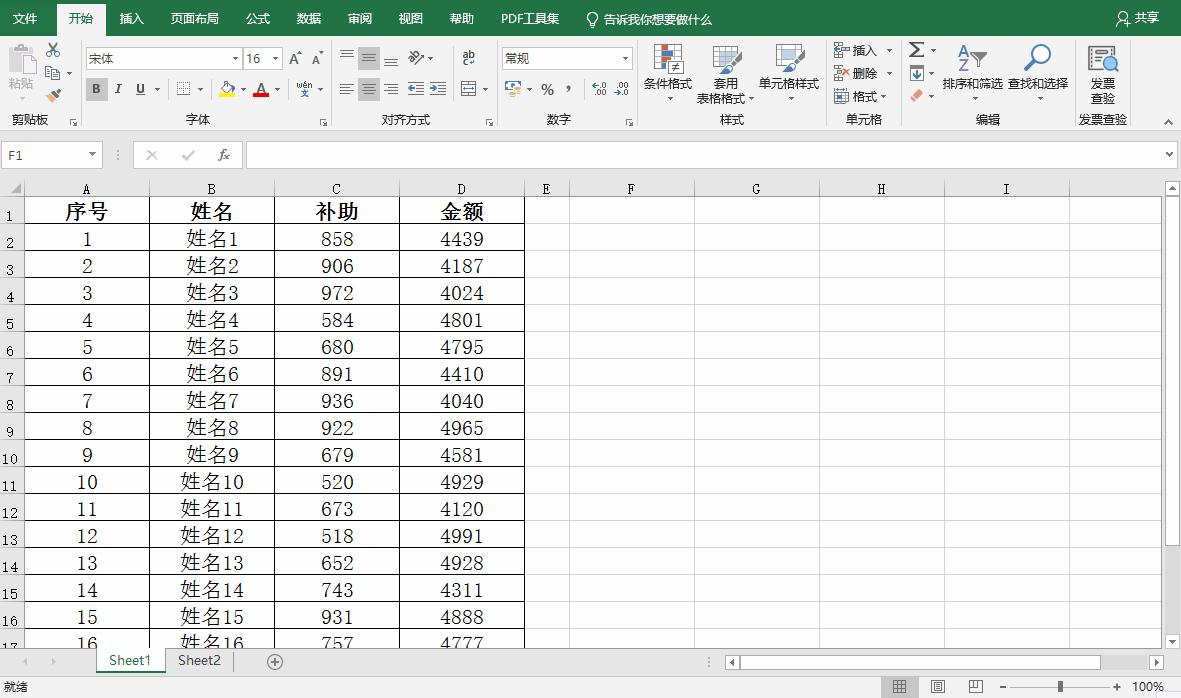The width and height of the screenshot is (1181, 698).
Task: Click the AutoSum (Σ) icon
Action: point(916,48)
